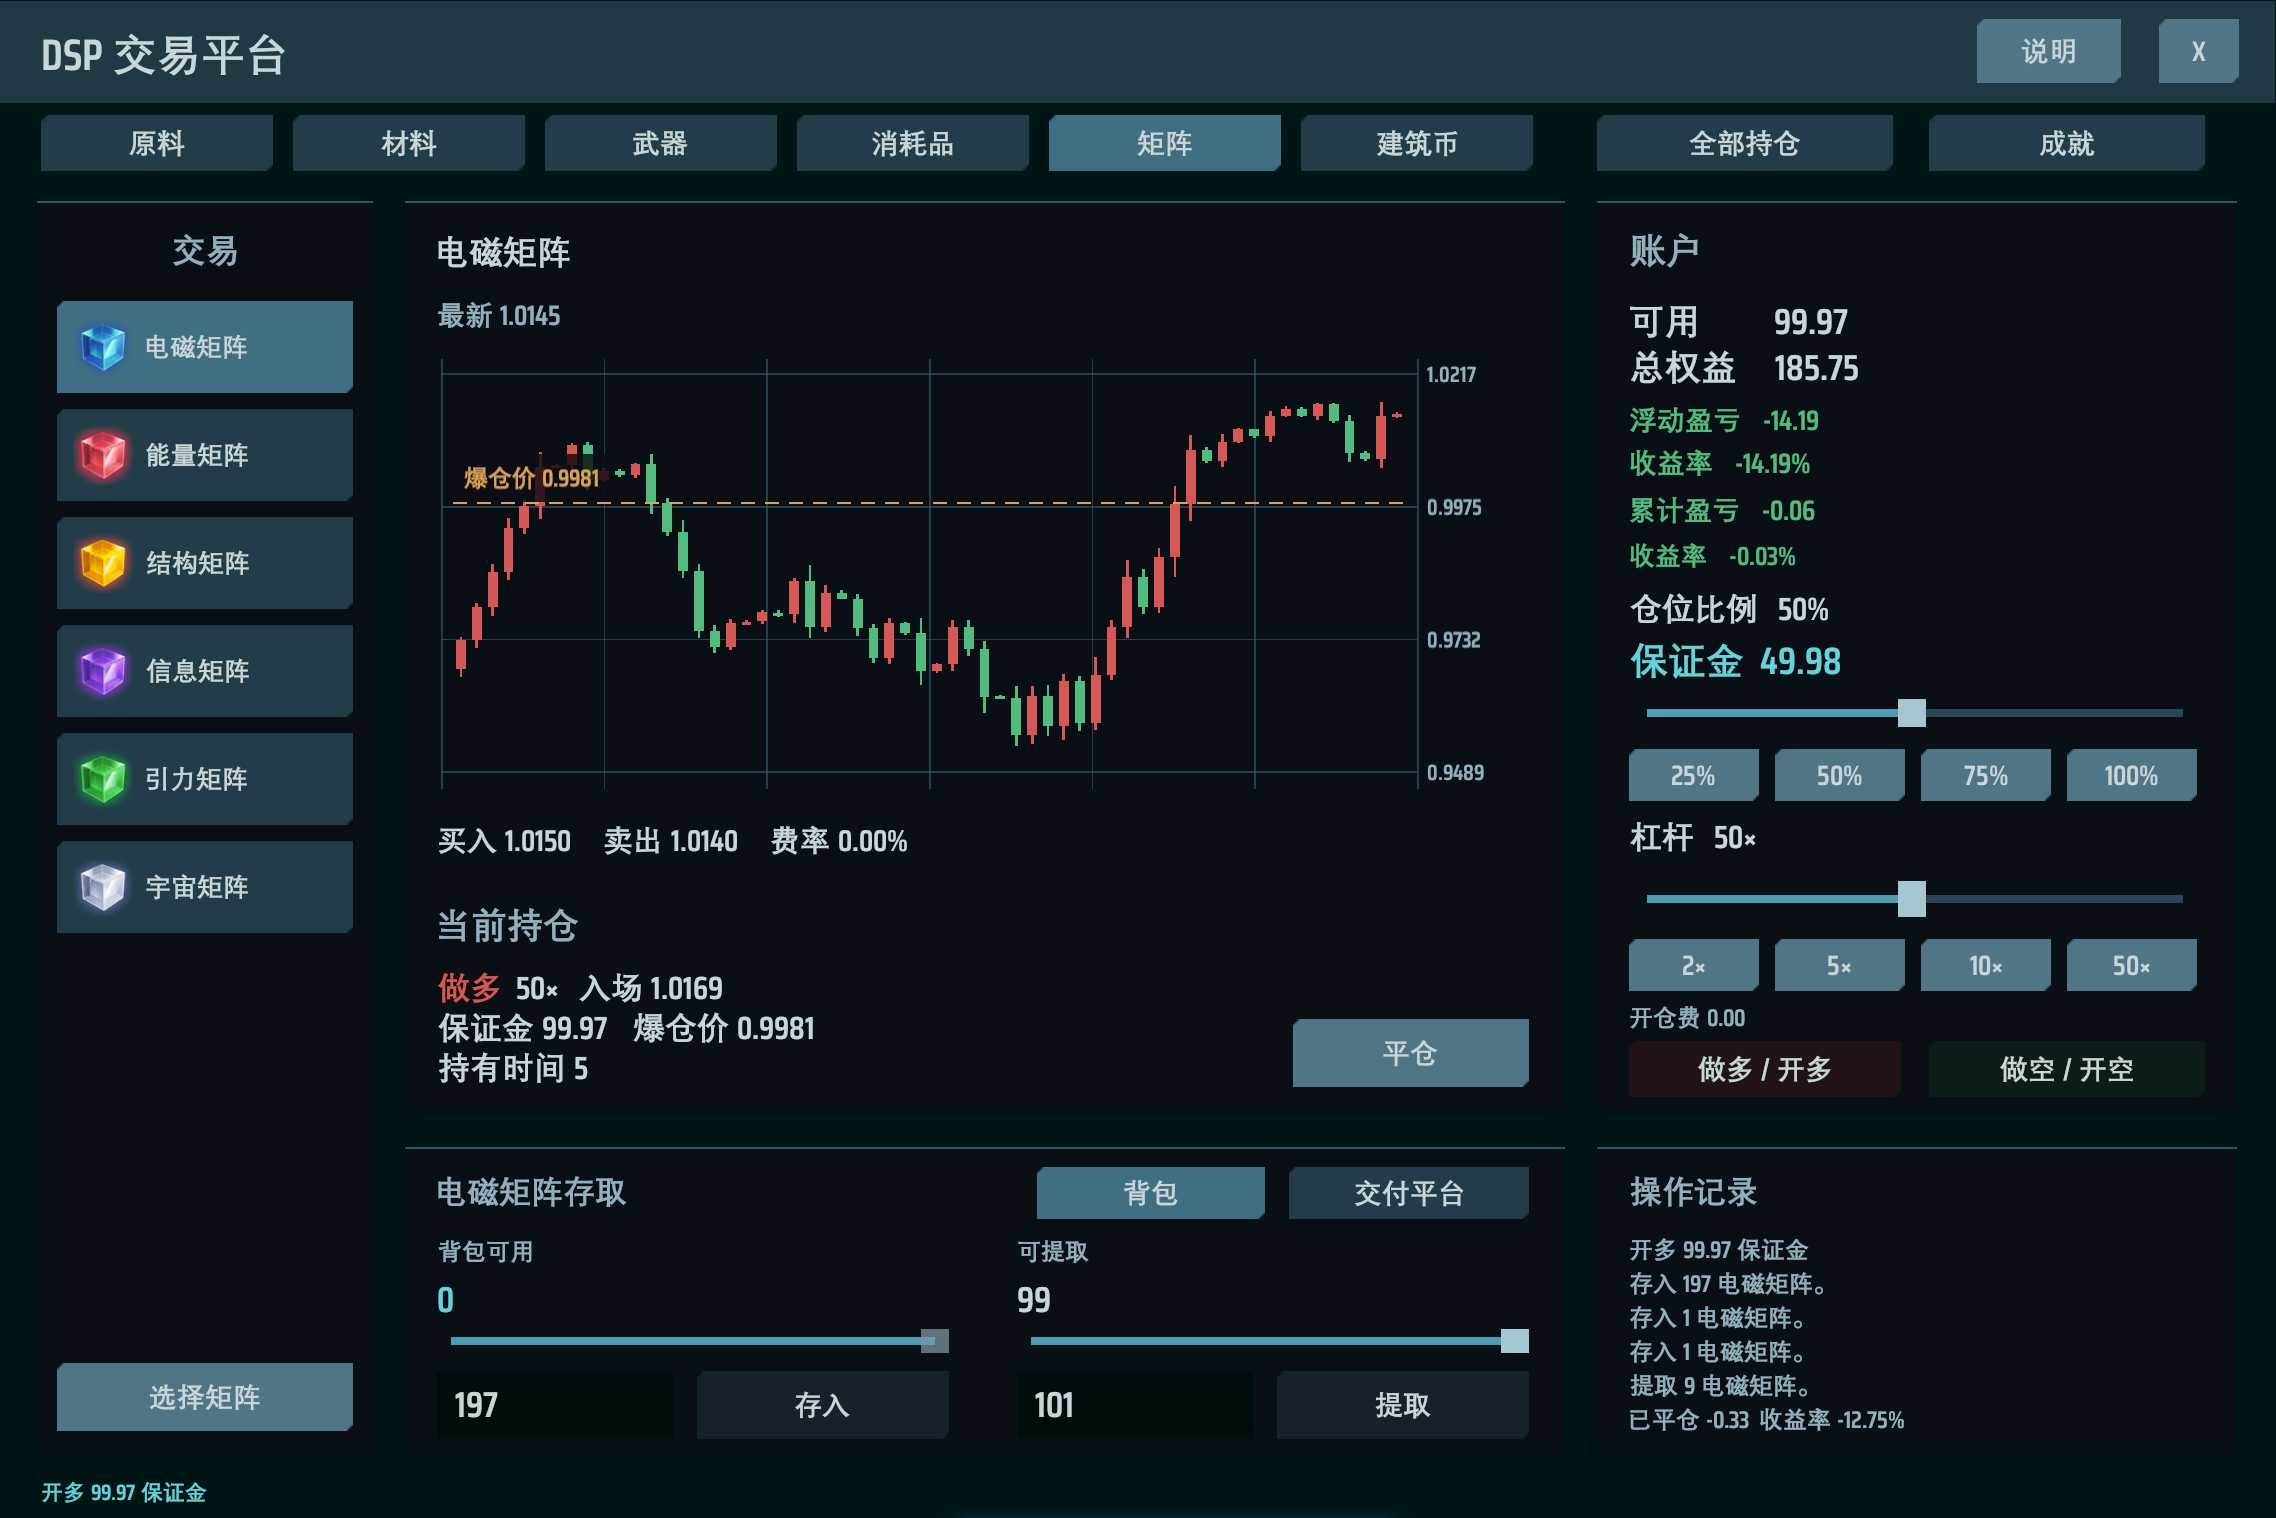The image size is (2276, 1518).
Task: Select the green 引力矩阵 cube icon
Action: (103, 779)
